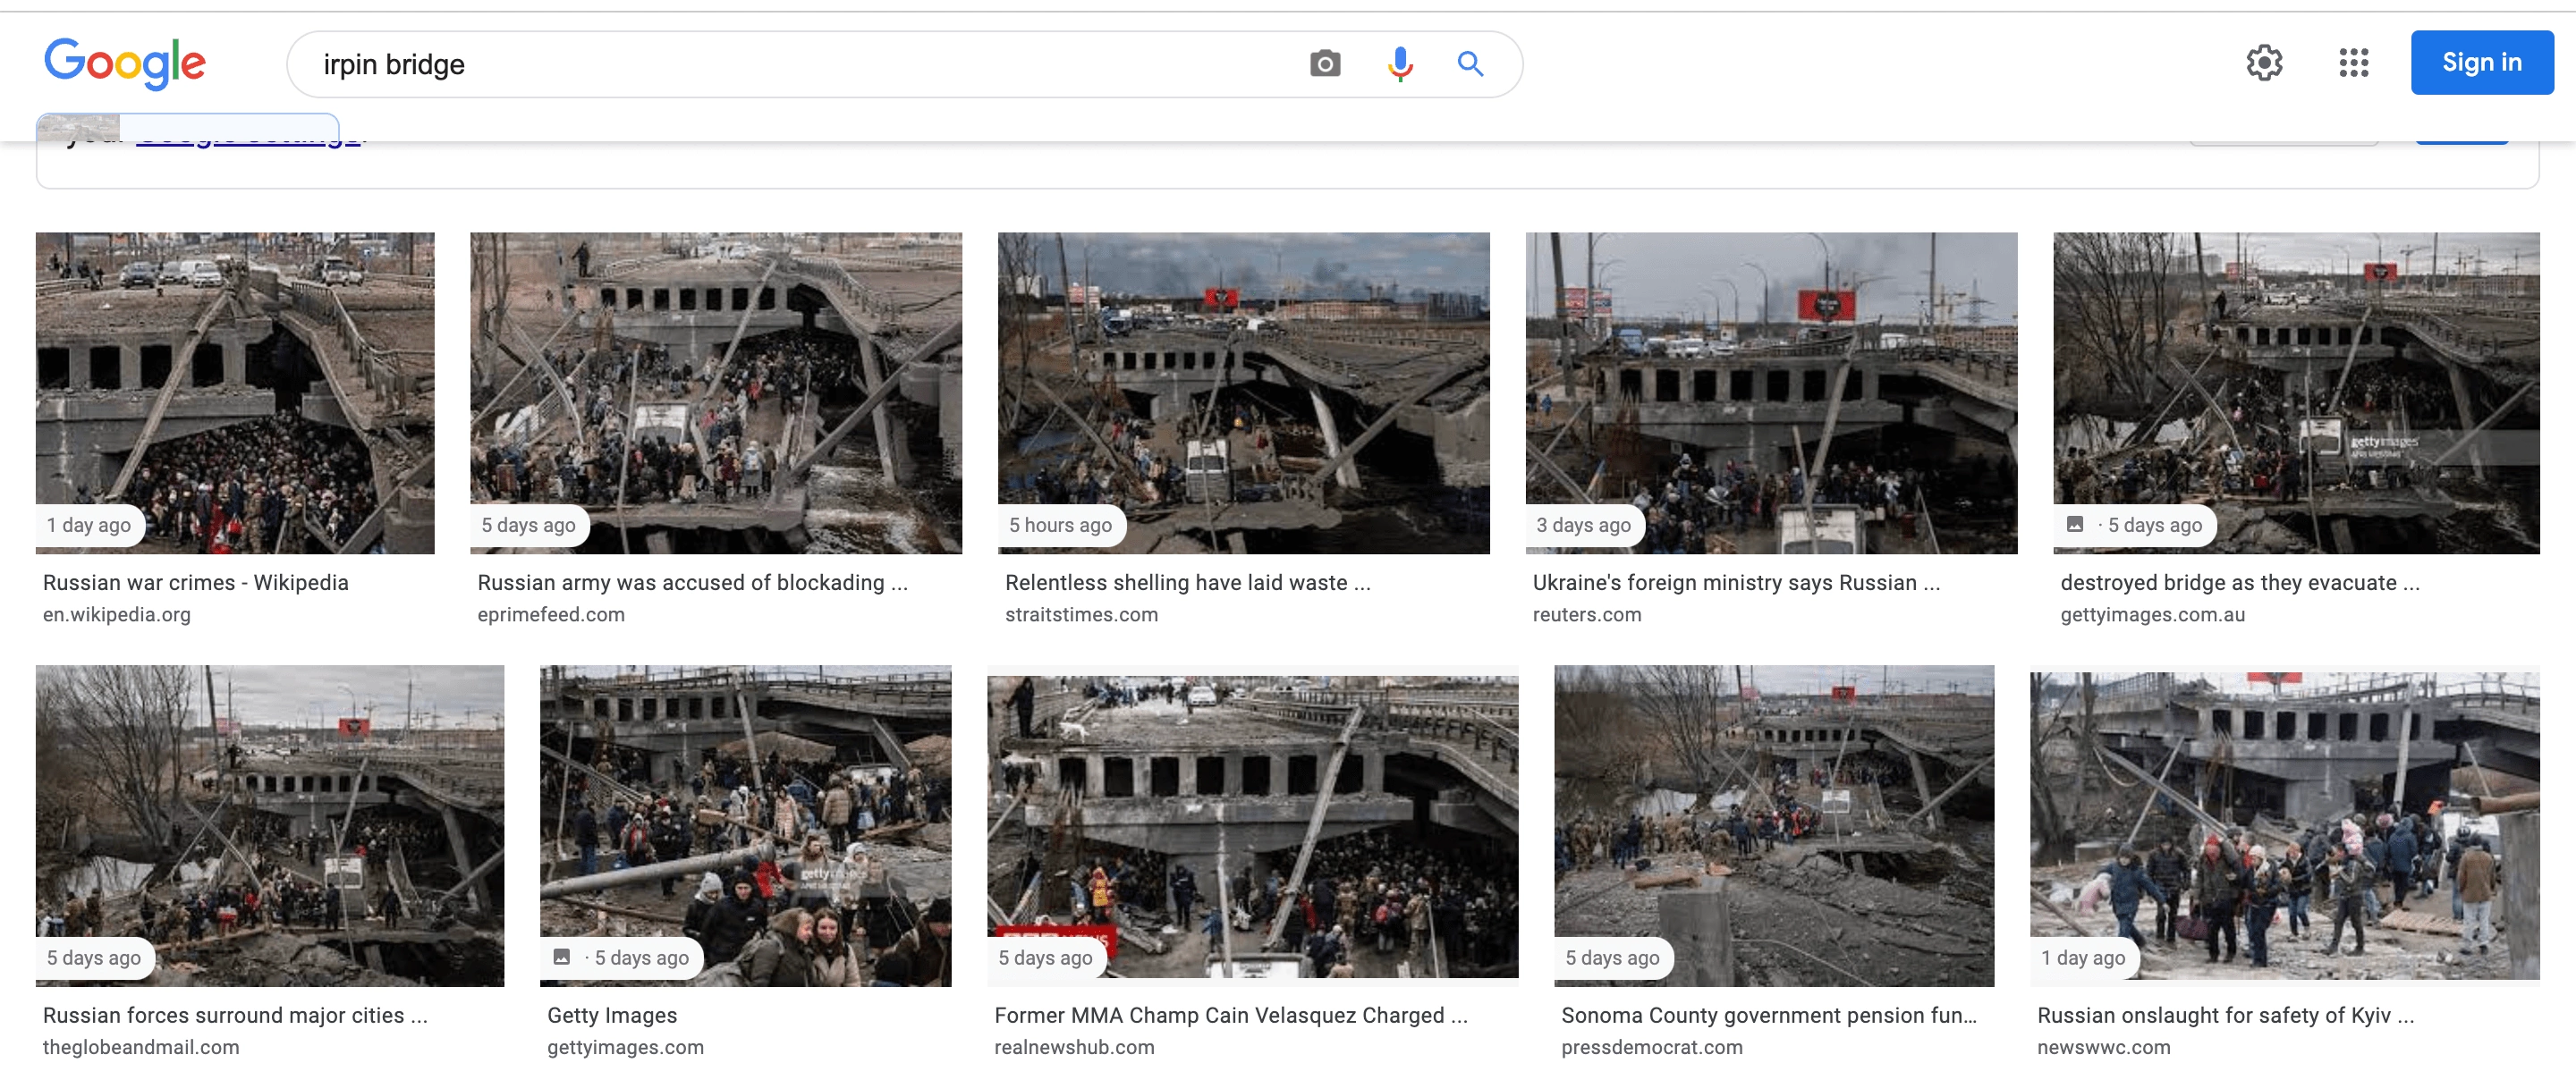Open the reuters.com bridge image

tap(1771, 393)
